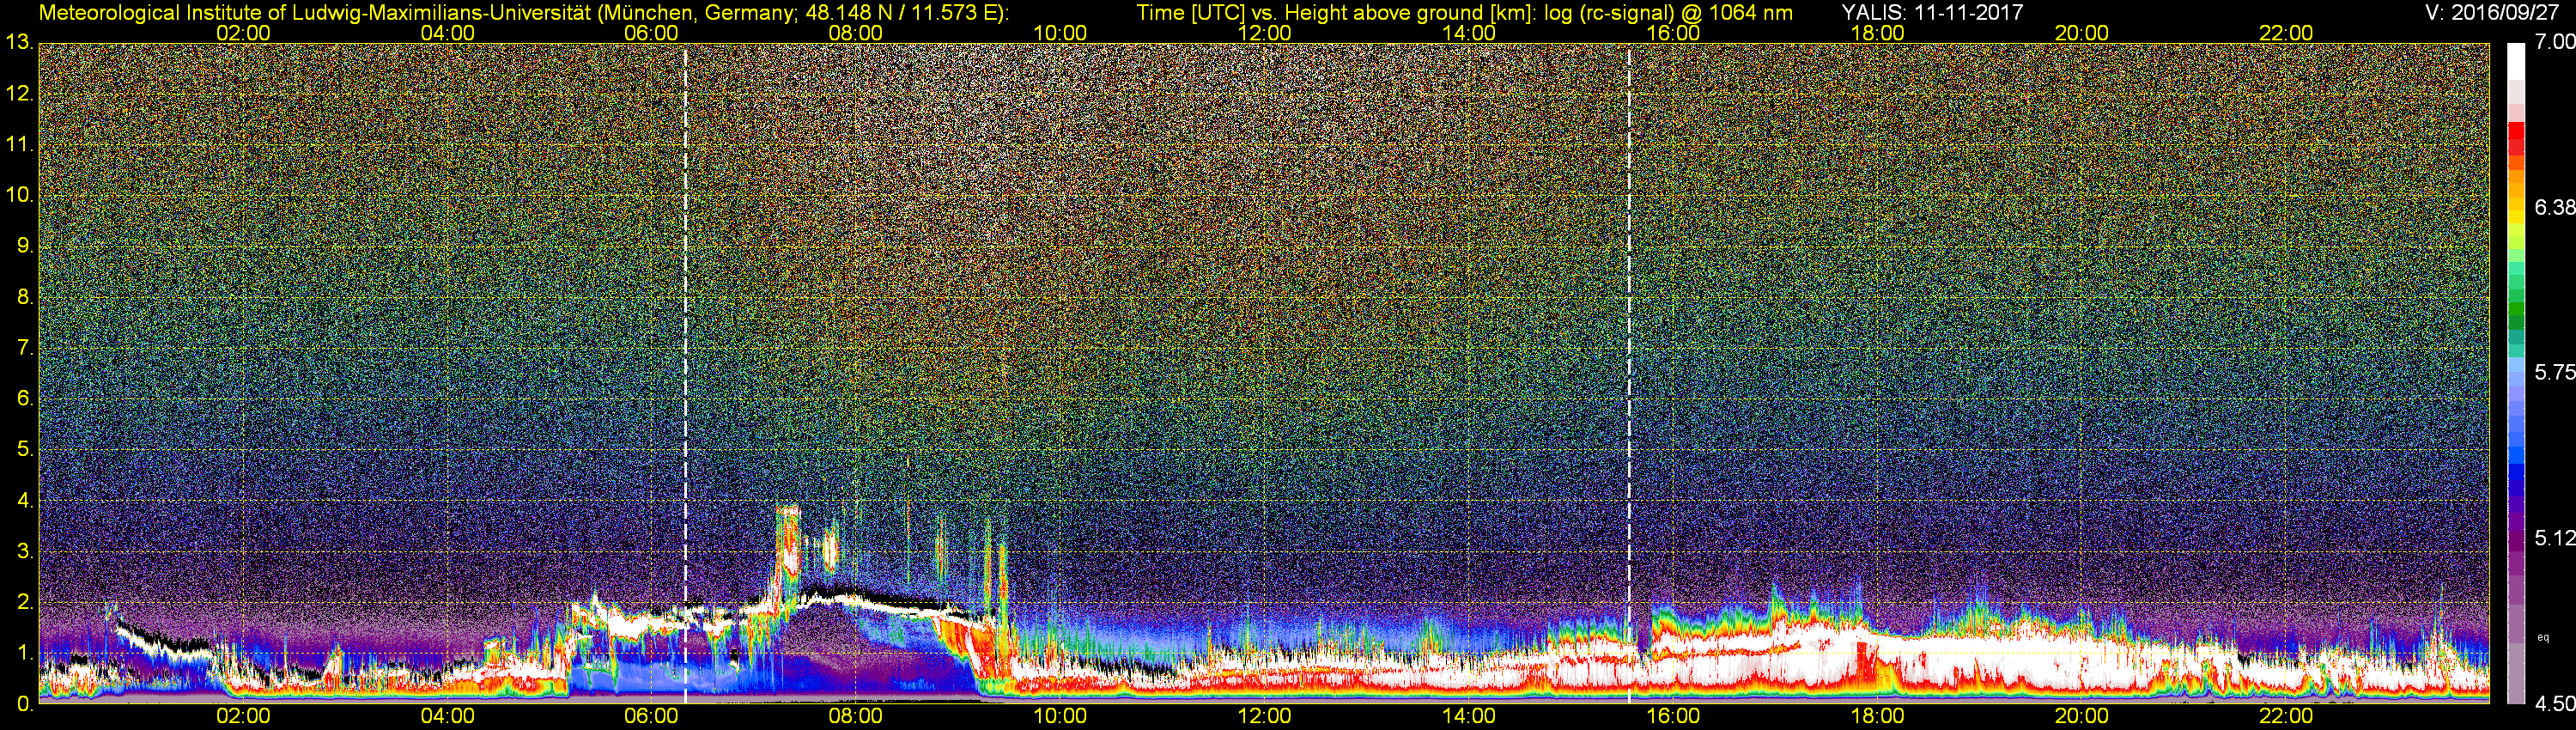Image resolution: width=2576 pixels, height=730 pixels.
Task: Click the small 'eq' label beside the color scale
Action: tap(2543, 637)
